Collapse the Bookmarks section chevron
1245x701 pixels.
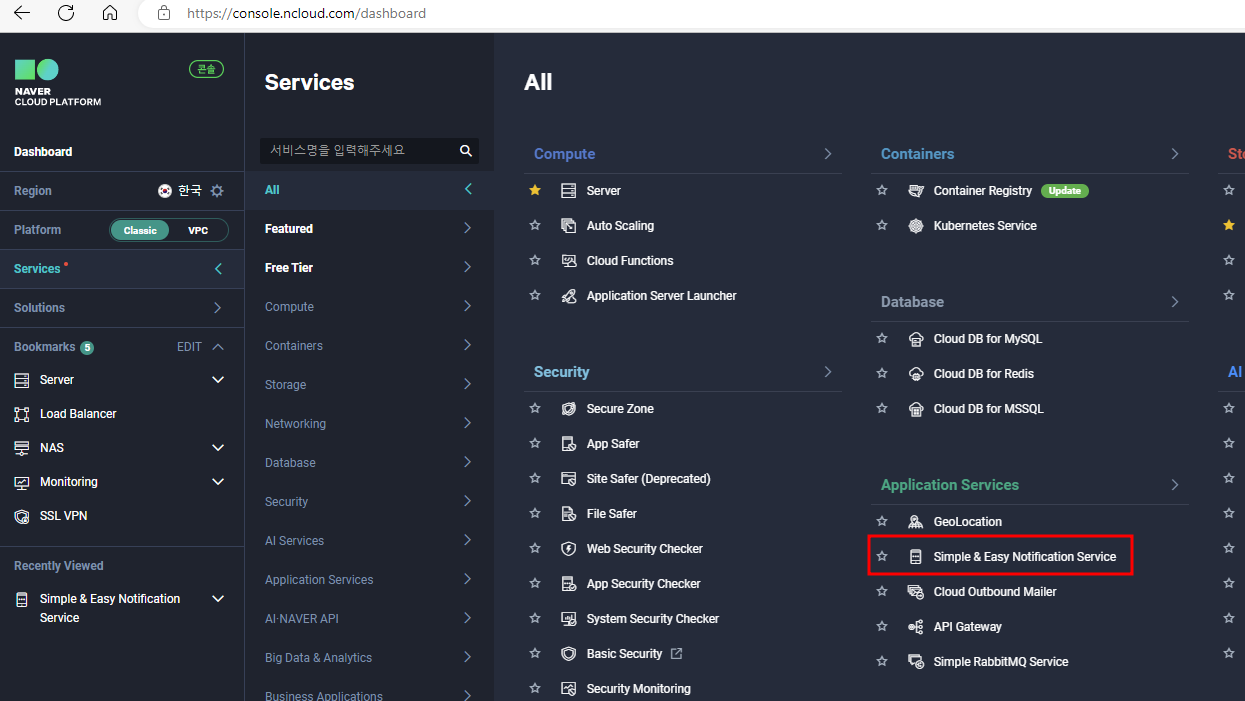tap(218, 347)
